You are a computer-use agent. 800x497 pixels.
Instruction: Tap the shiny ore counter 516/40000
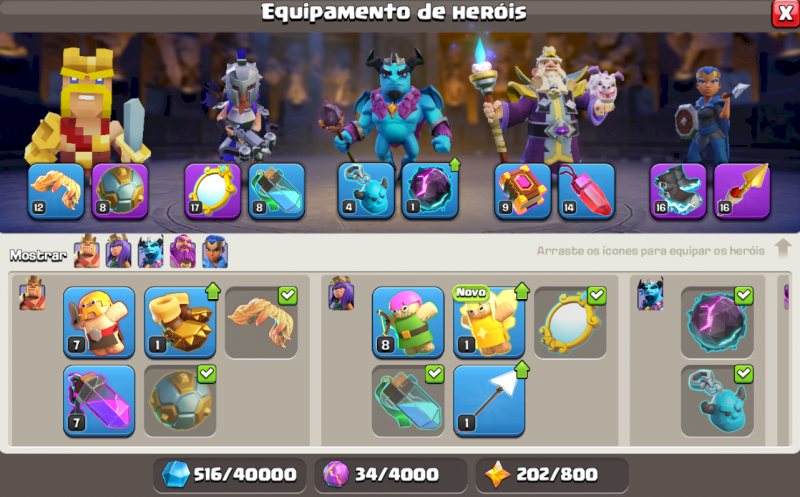(230, 475)
